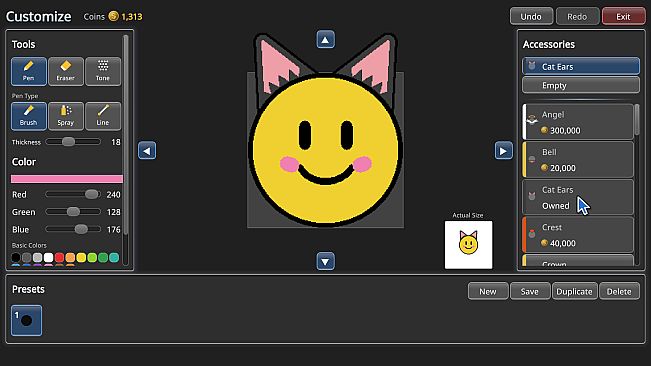Viewport: 651px width, 366px height.
Task: Click the equipped Cat Ears slot
Action: 581,66
